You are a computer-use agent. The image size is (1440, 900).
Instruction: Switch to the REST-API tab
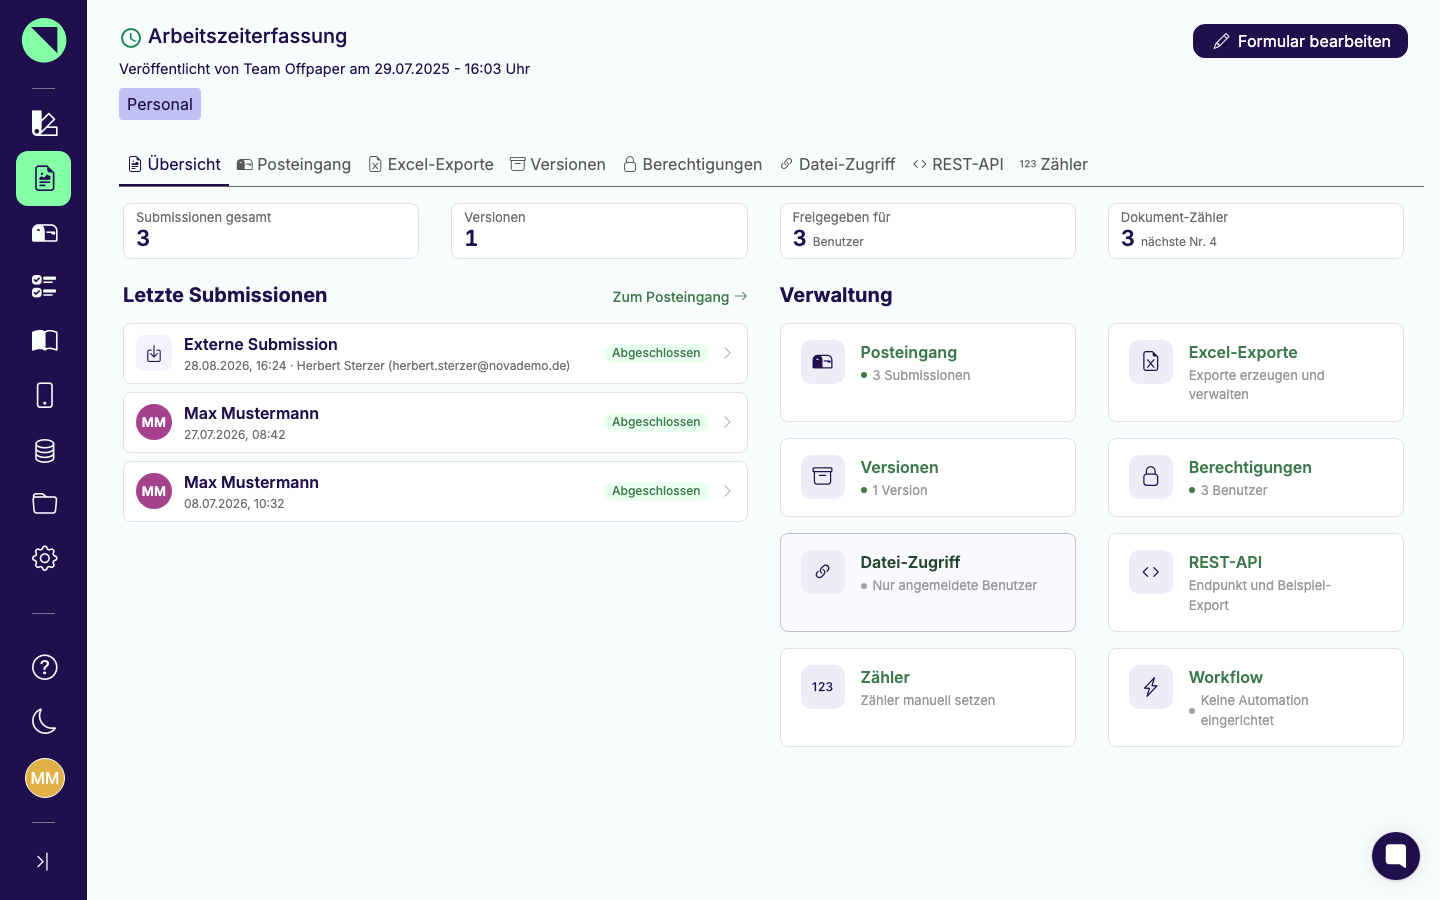tap(958, 164)
